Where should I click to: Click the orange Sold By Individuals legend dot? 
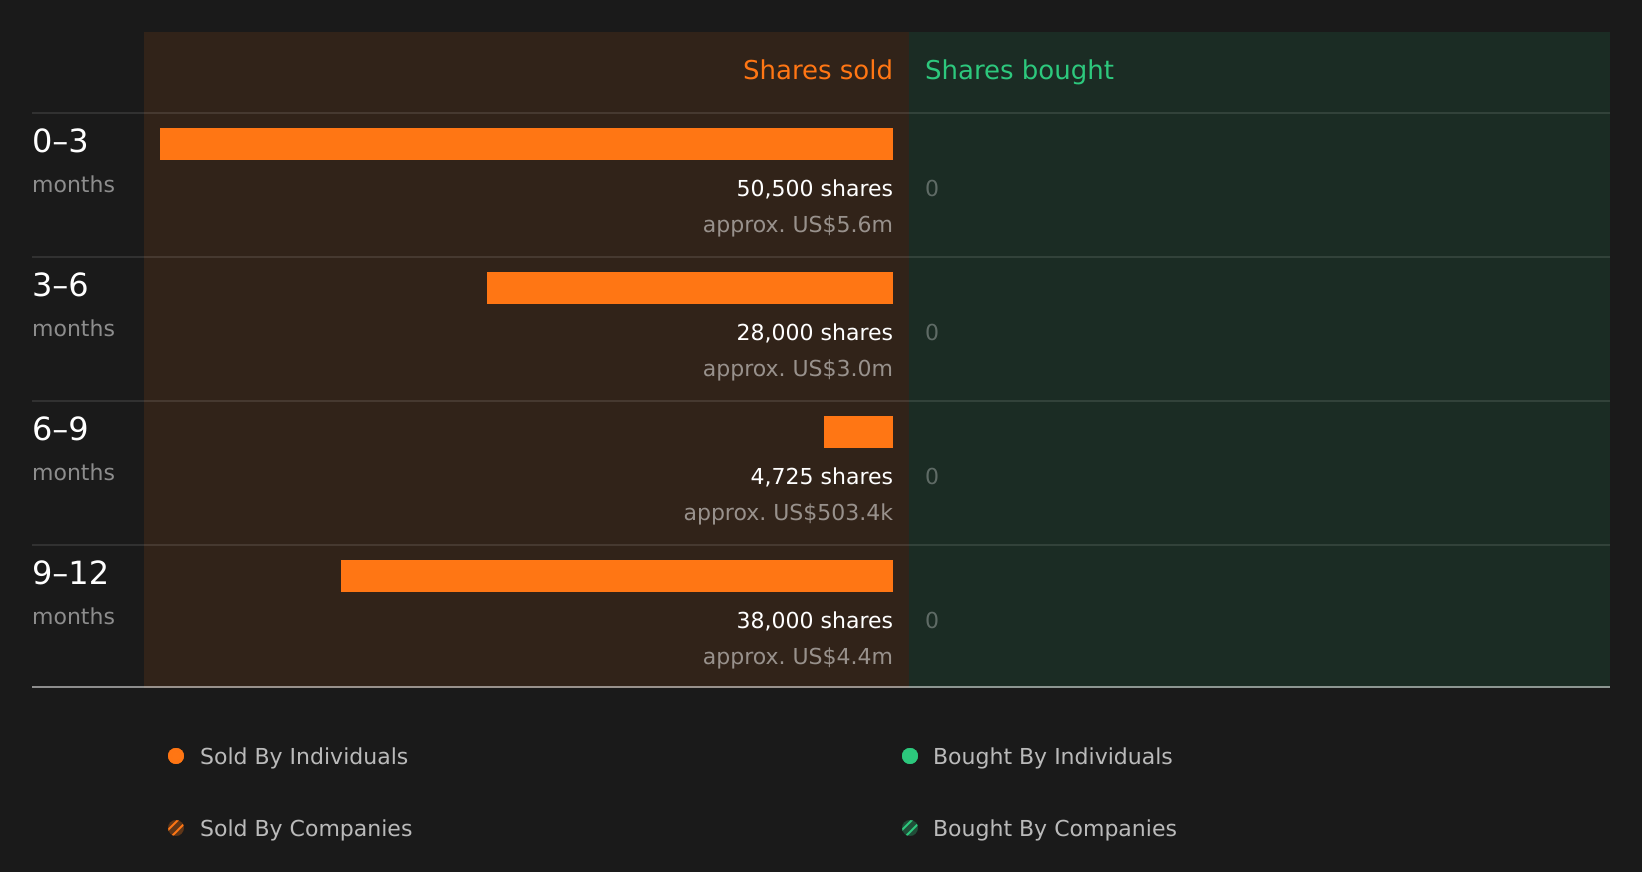pyautogui.click(x=176, y=756)
